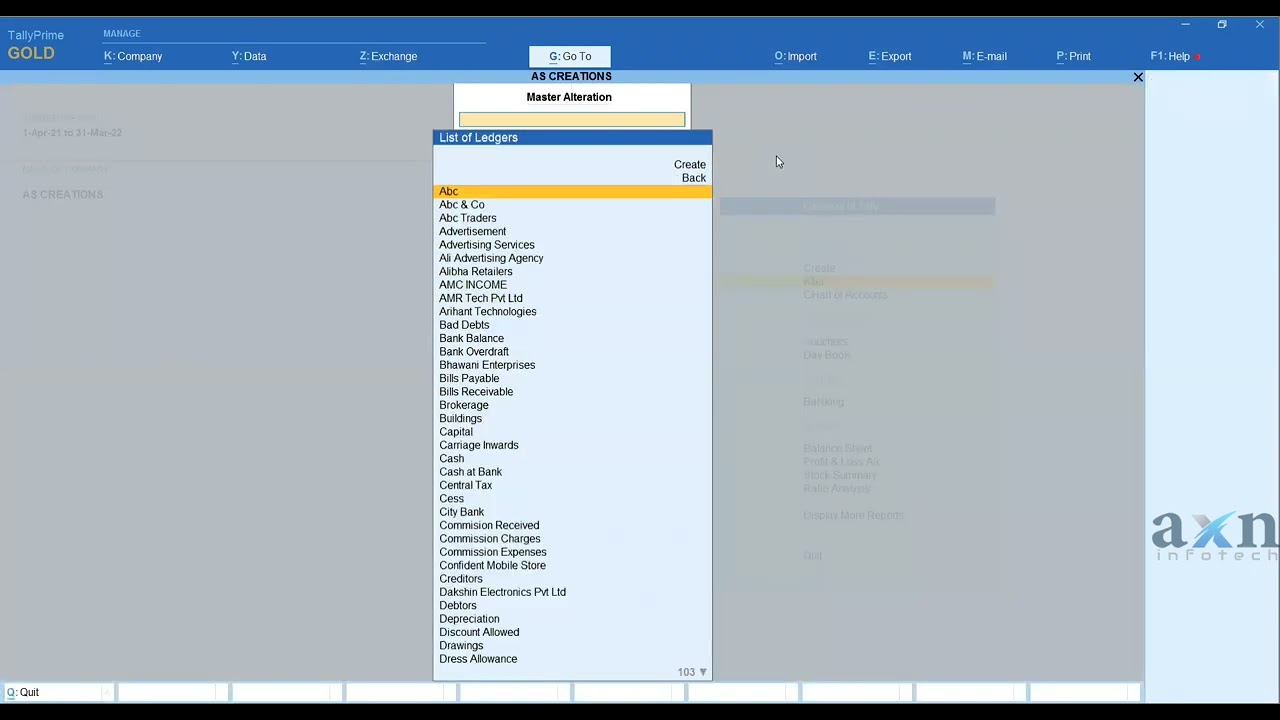Viewport: 1280px width, 720px height.
Task: Choose Create in List of Ledgers
Action: pos(690,164)
